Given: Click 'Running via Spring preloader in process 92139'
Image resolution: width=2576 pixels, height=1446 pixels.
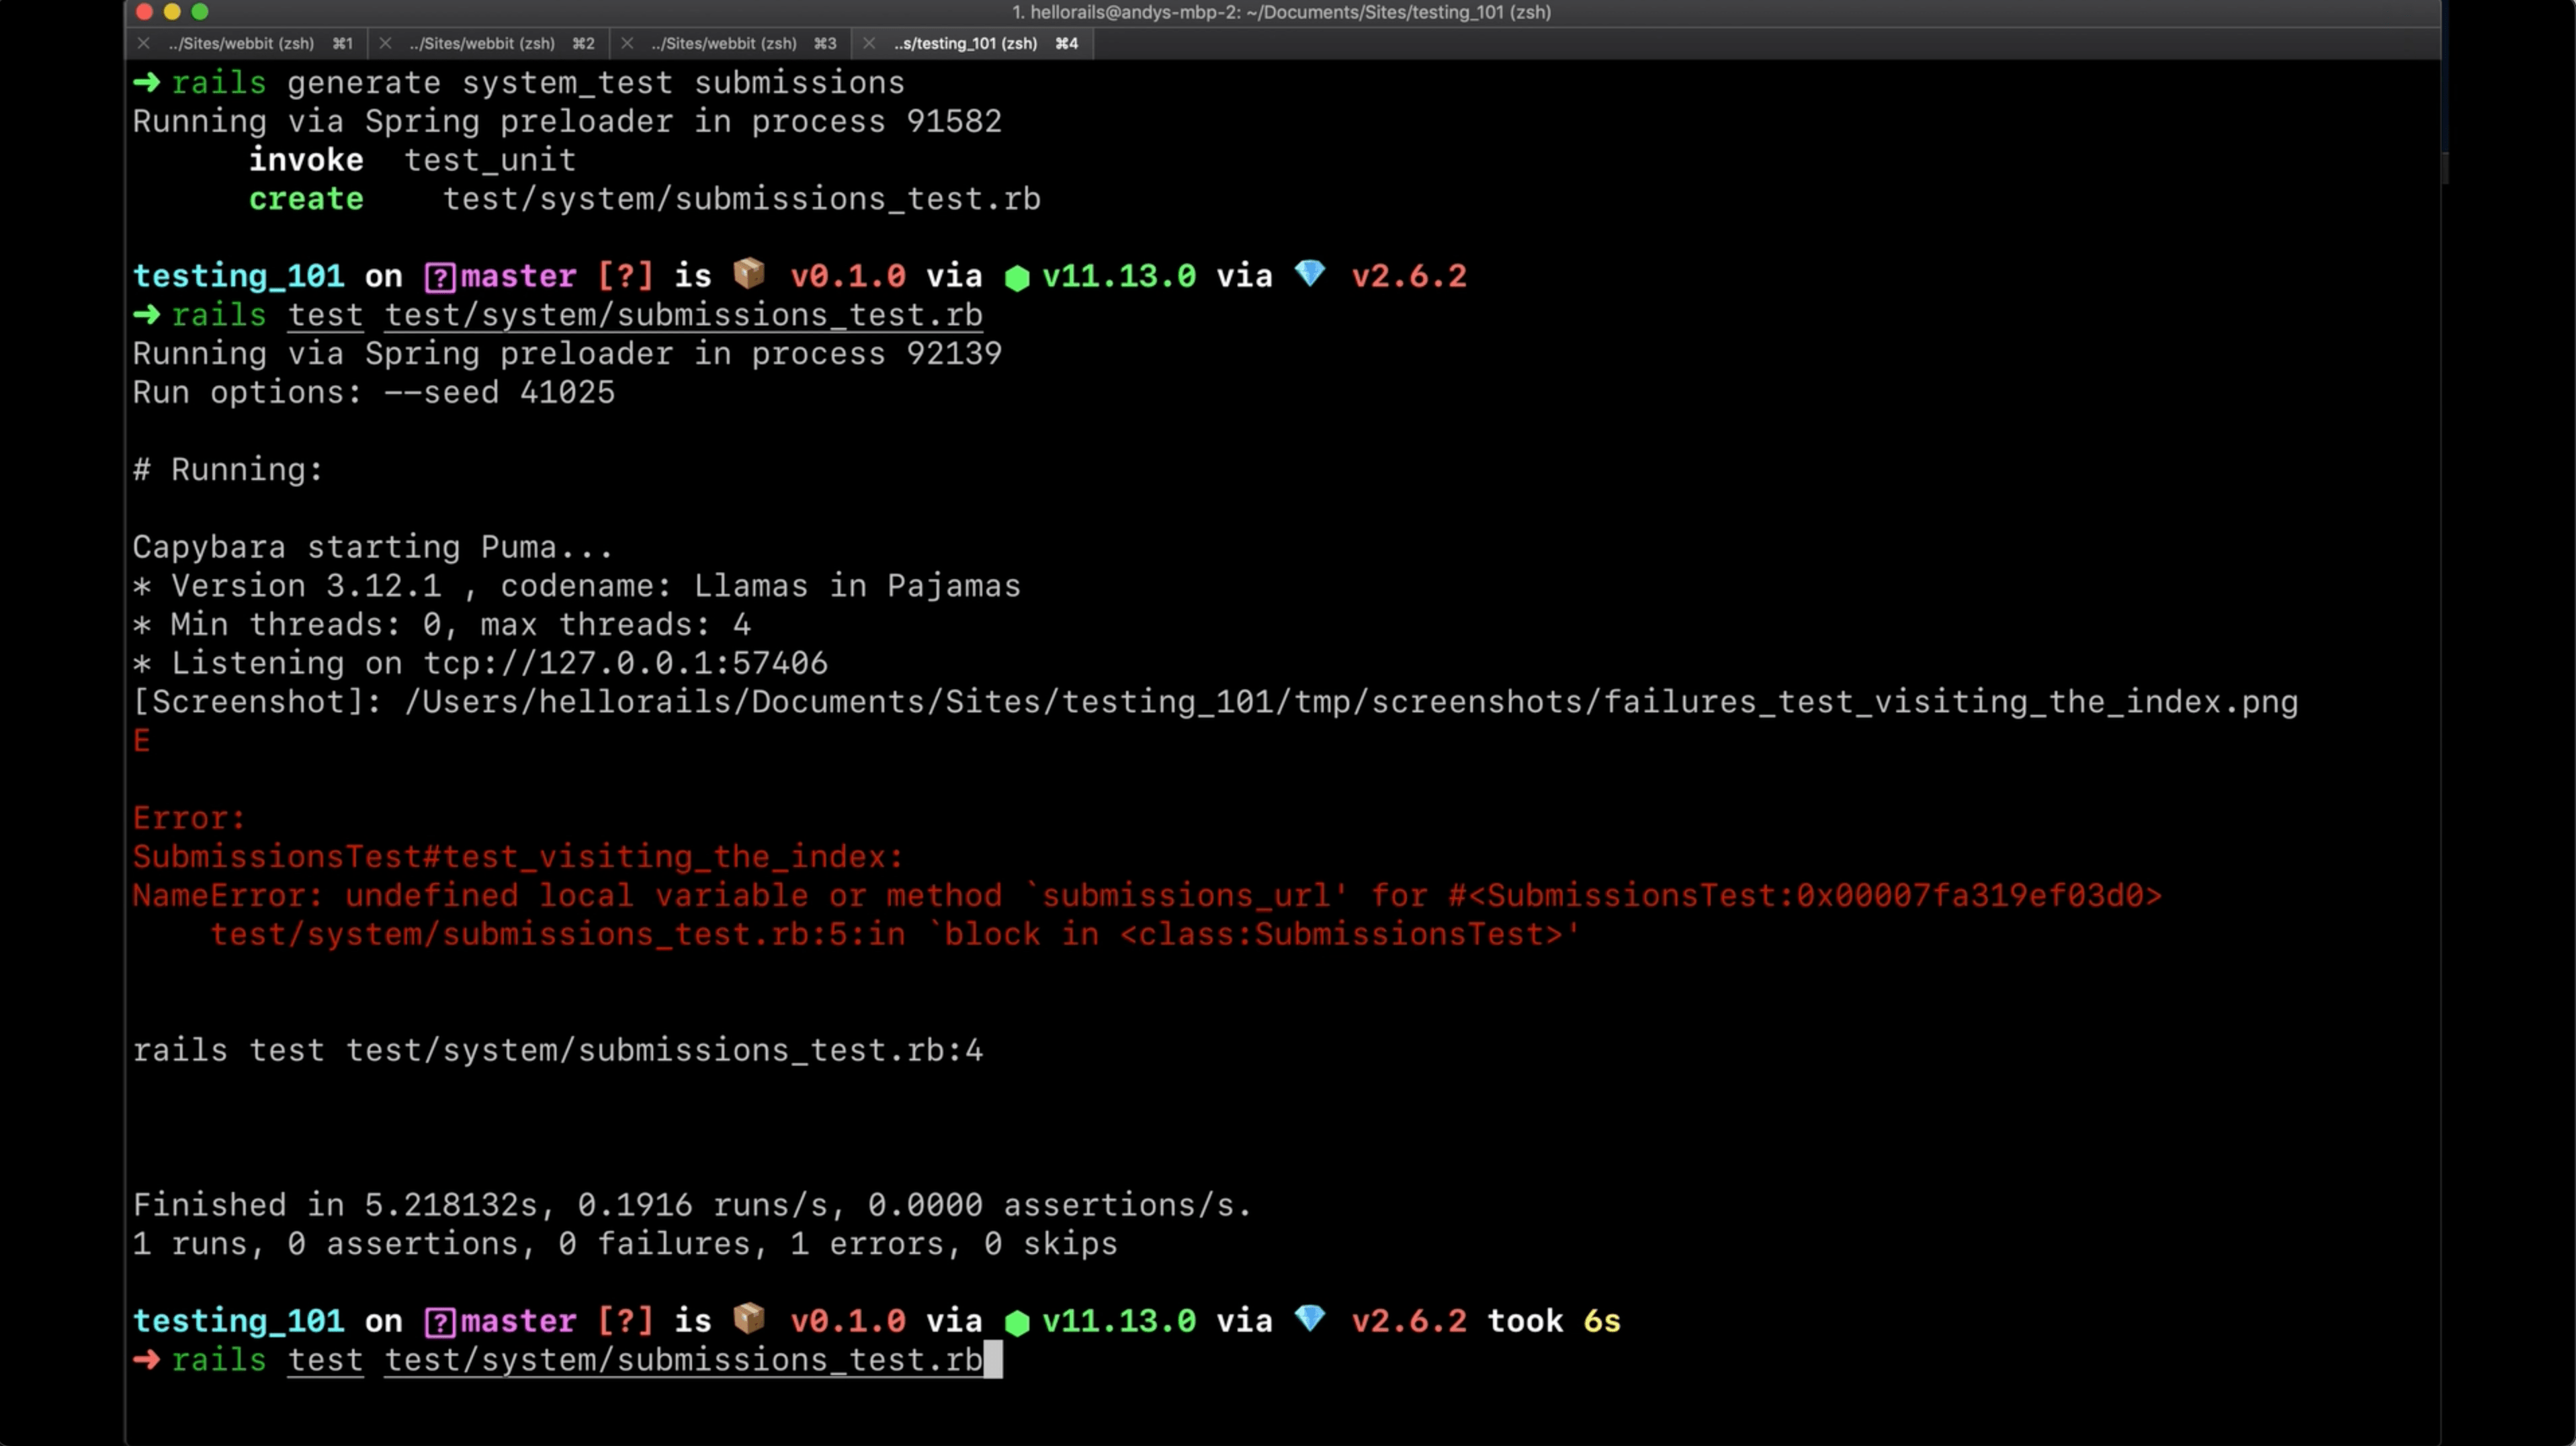Looking at the screenshot, I should pyautogui.click(x=567, y=353).
